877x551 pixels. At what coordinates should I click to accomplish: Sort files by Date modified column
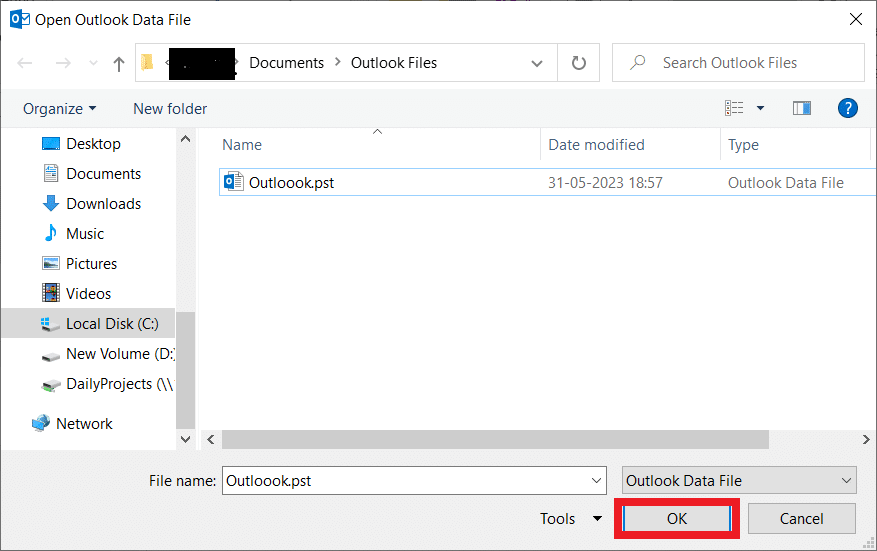[596, 145]
